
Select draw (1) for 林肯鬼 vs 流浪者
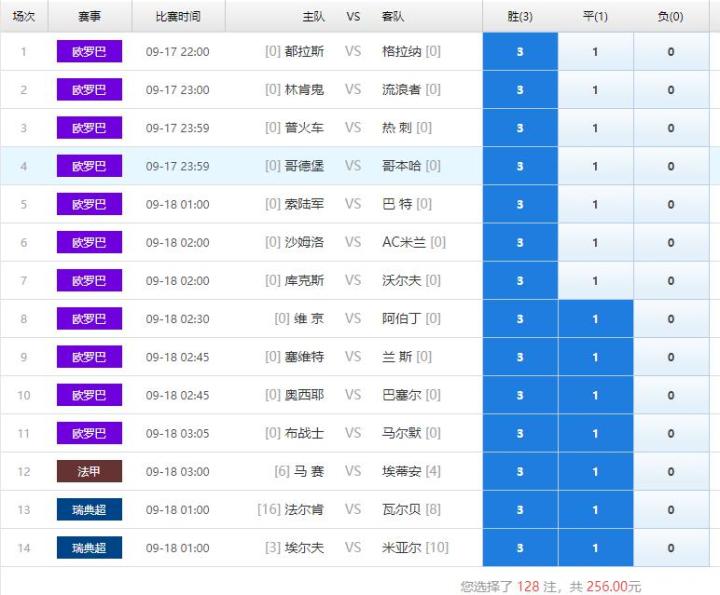pos(595,90)
